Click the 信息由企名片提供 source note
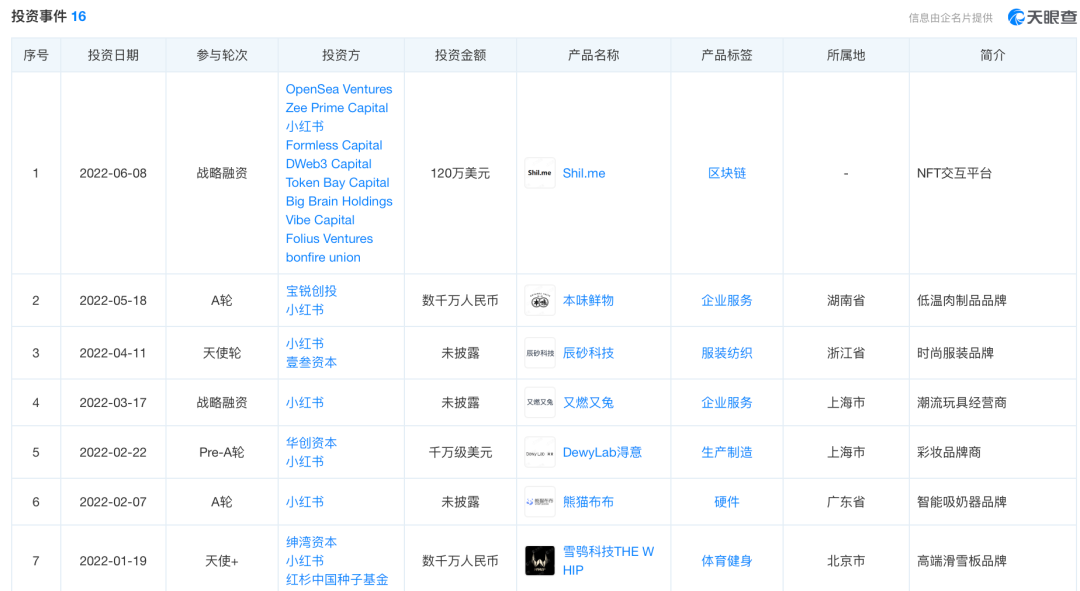1080x591 pixels. point(951,18)
